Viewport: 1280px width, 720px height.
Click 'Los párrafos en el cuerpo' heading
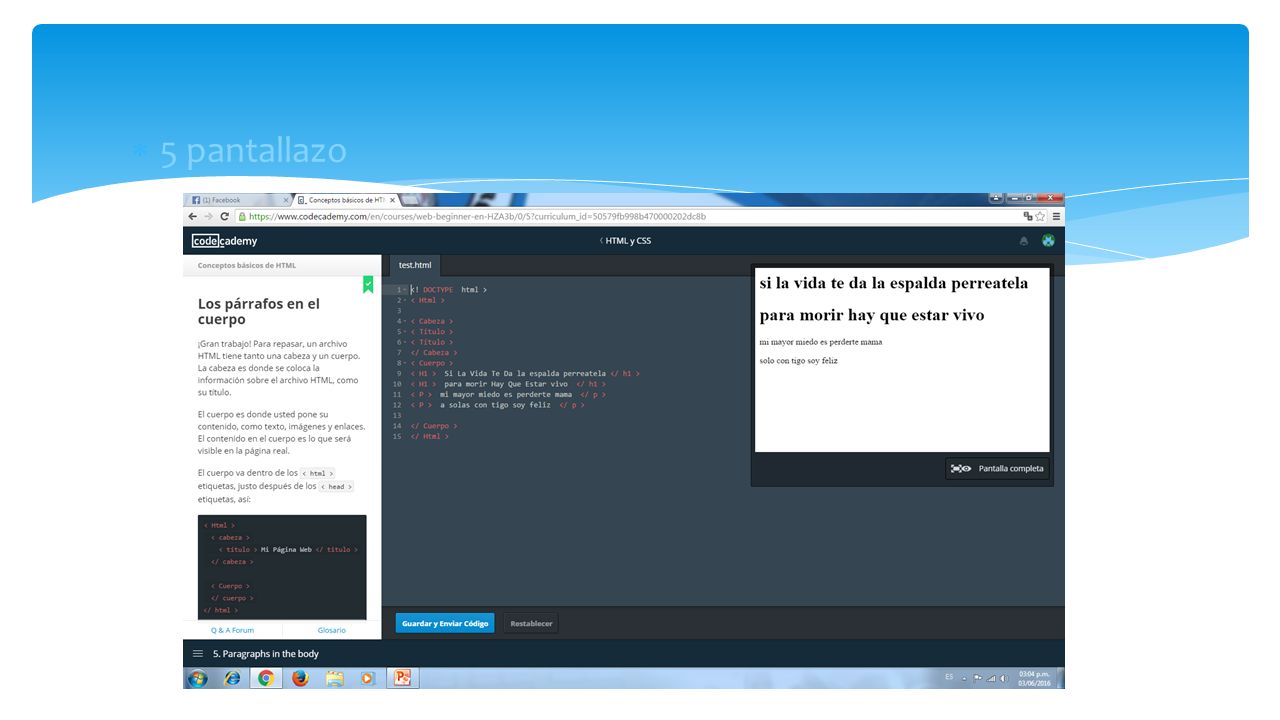pos(259,311)
